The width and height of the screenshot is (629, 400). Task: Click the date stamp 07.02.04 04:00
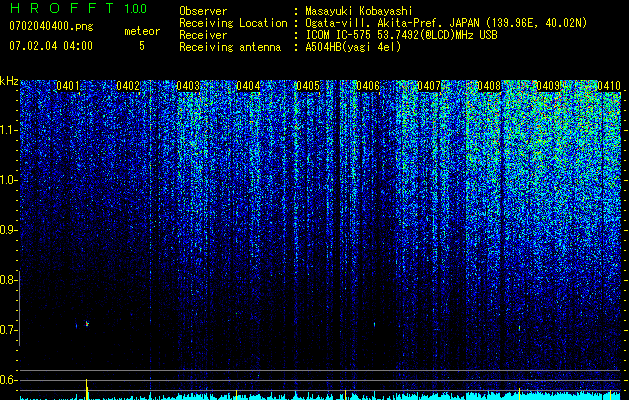(x=51, y=45)
